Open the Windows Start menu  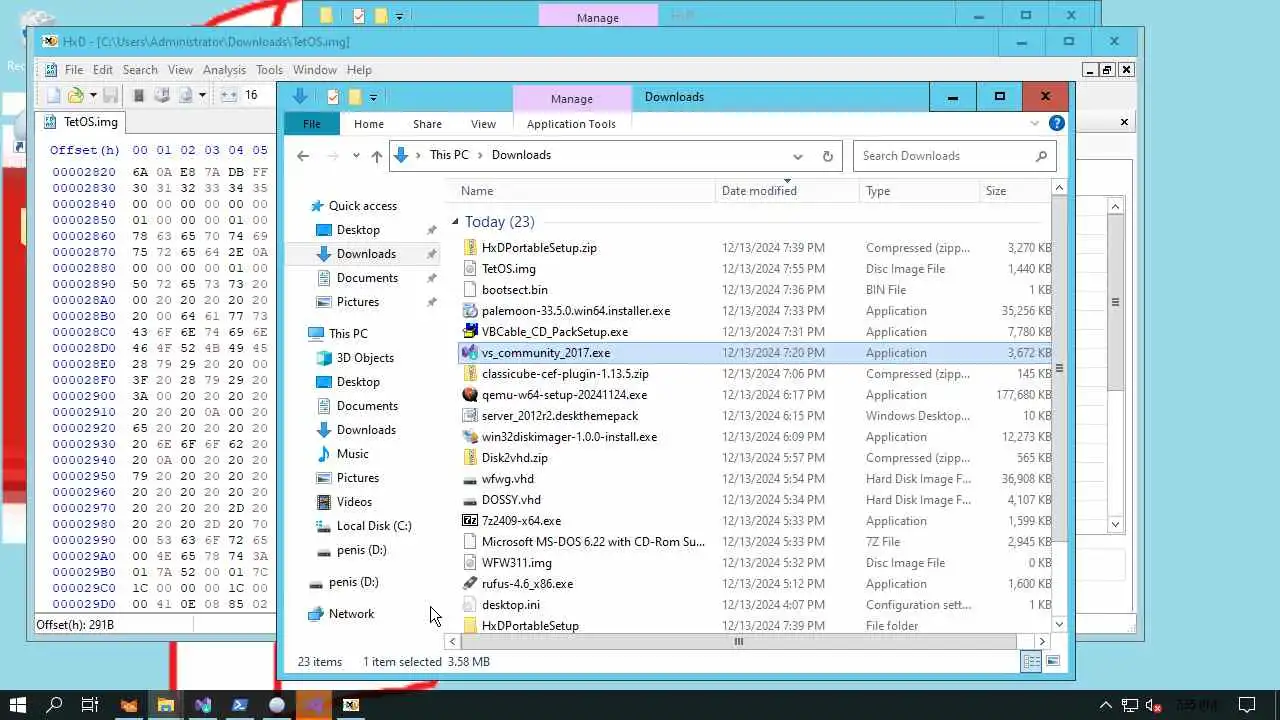pyautogui.click(x=18, y=705)
